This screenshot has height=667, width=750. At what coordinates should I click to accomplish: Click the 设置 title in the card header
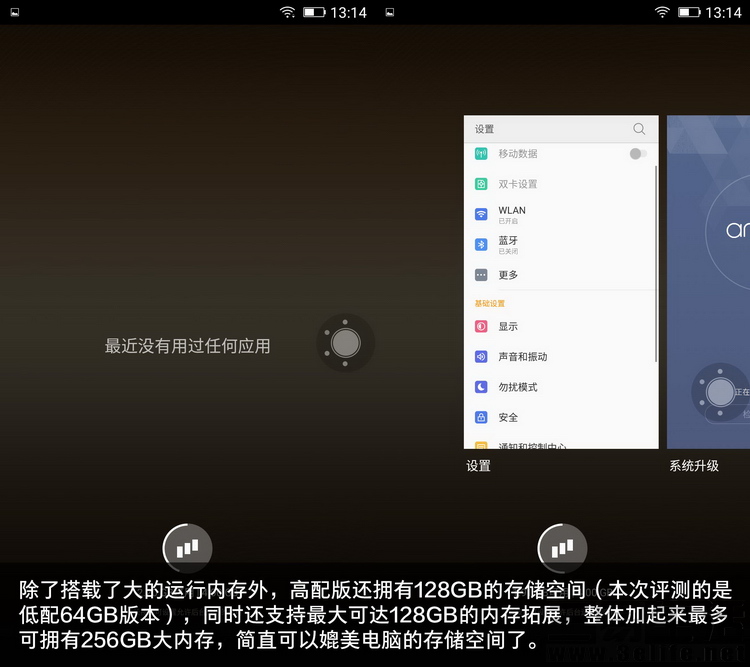484,129
